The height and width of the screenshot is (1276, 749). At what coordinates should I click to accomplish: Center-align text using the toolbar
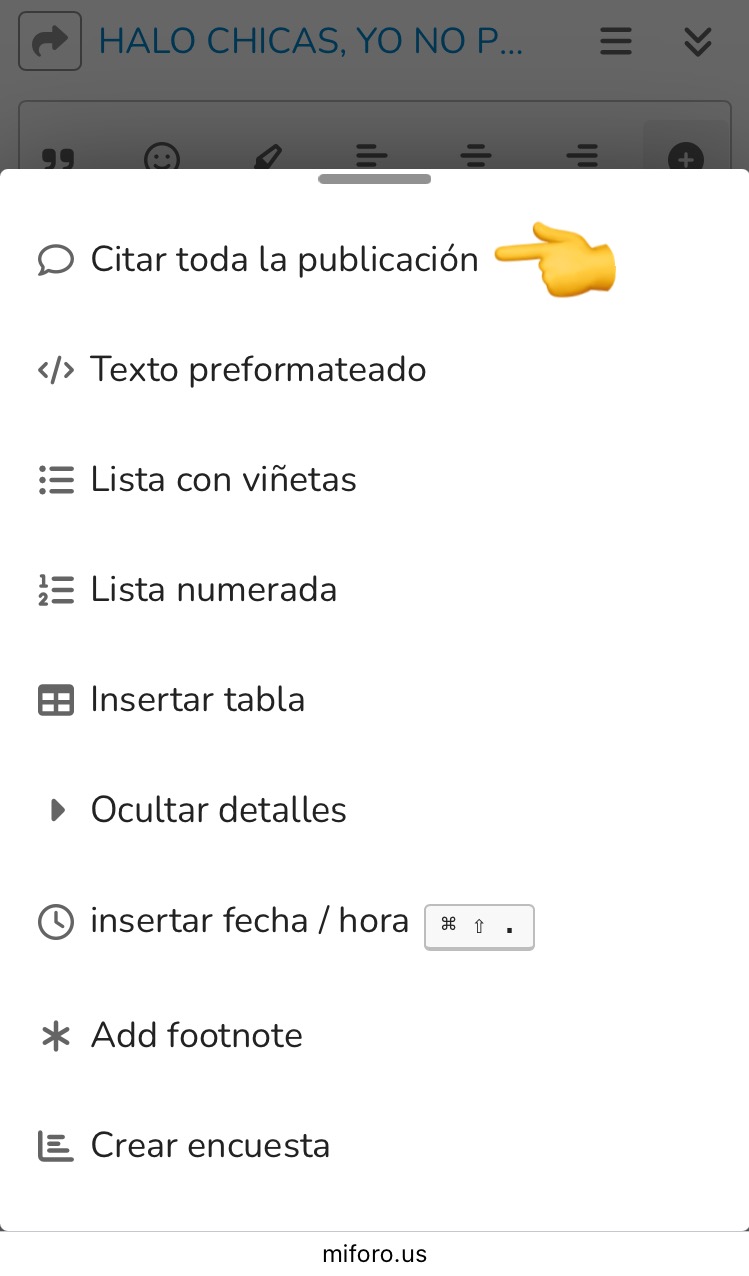[476, 157]
